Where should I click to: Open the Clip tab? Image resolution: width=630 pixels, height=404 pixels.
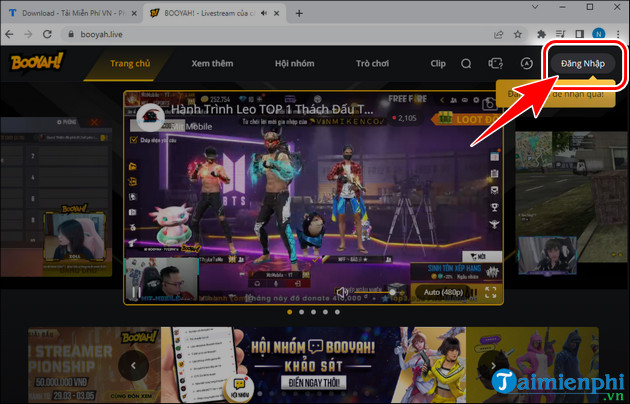(x=438, y=63)
